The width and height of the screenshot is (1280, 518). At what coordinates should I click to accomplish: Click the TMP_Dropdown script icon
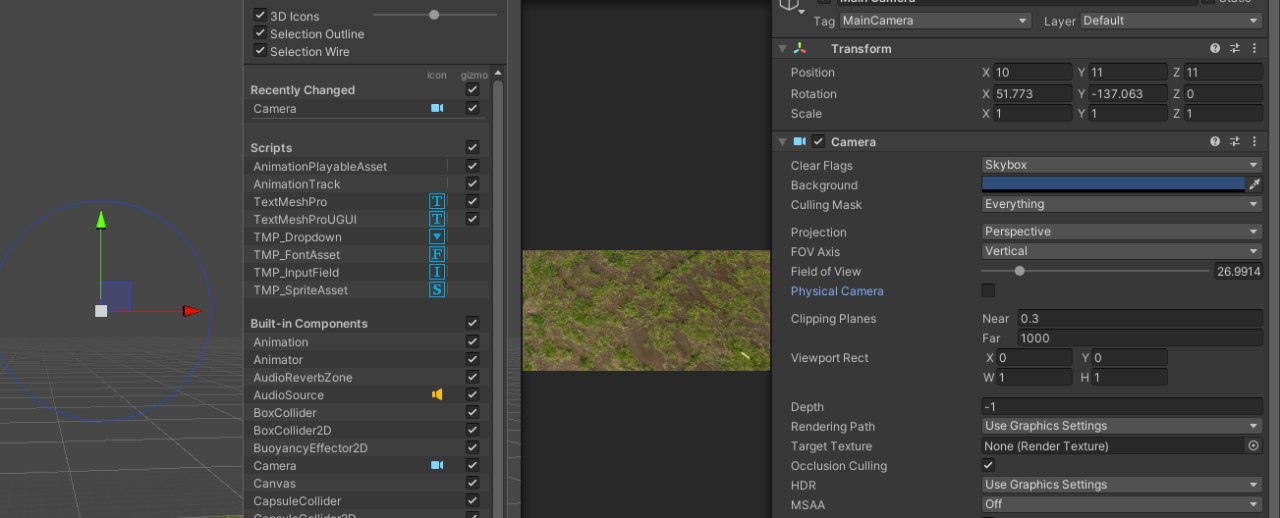(436, 237)
